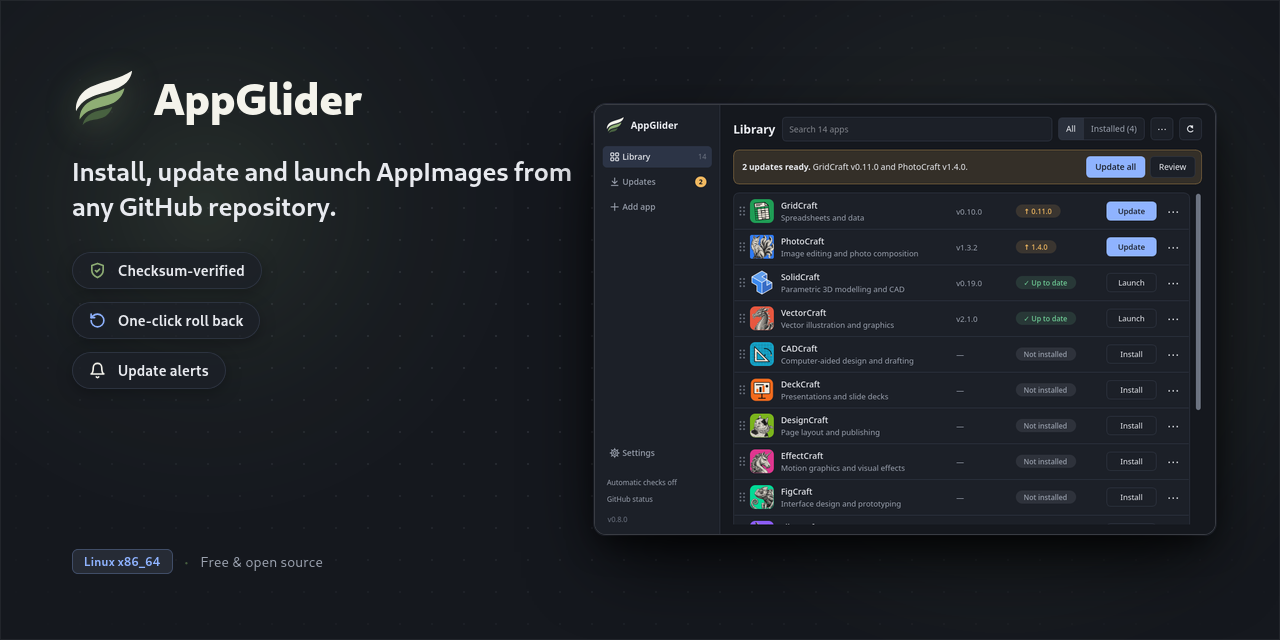This screenshot has width=1280, height=640.
Task: Click the app list vertical scrollbar
Action: pos(1198,301)
